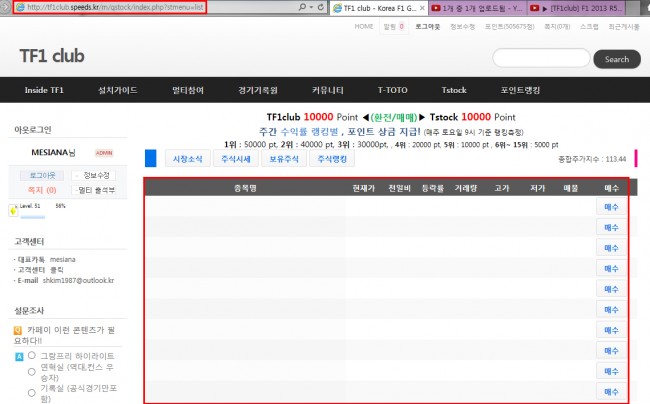
Task: Click the 전일비 column header
Action: [x=399, y=188]
